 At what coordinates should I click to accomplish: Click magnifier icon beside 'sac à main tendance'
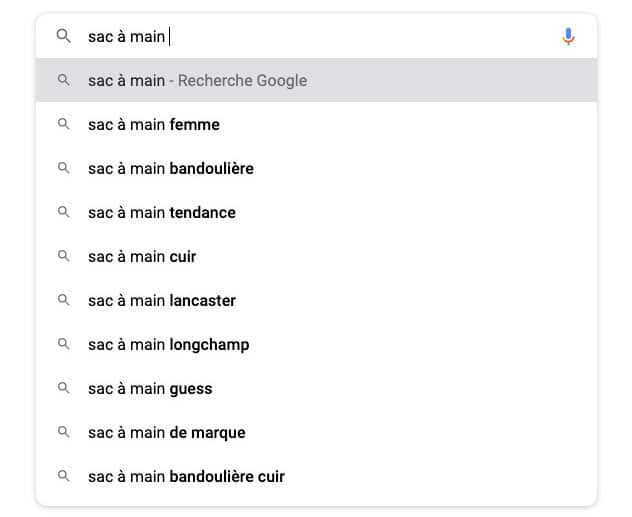coord(64,212)
